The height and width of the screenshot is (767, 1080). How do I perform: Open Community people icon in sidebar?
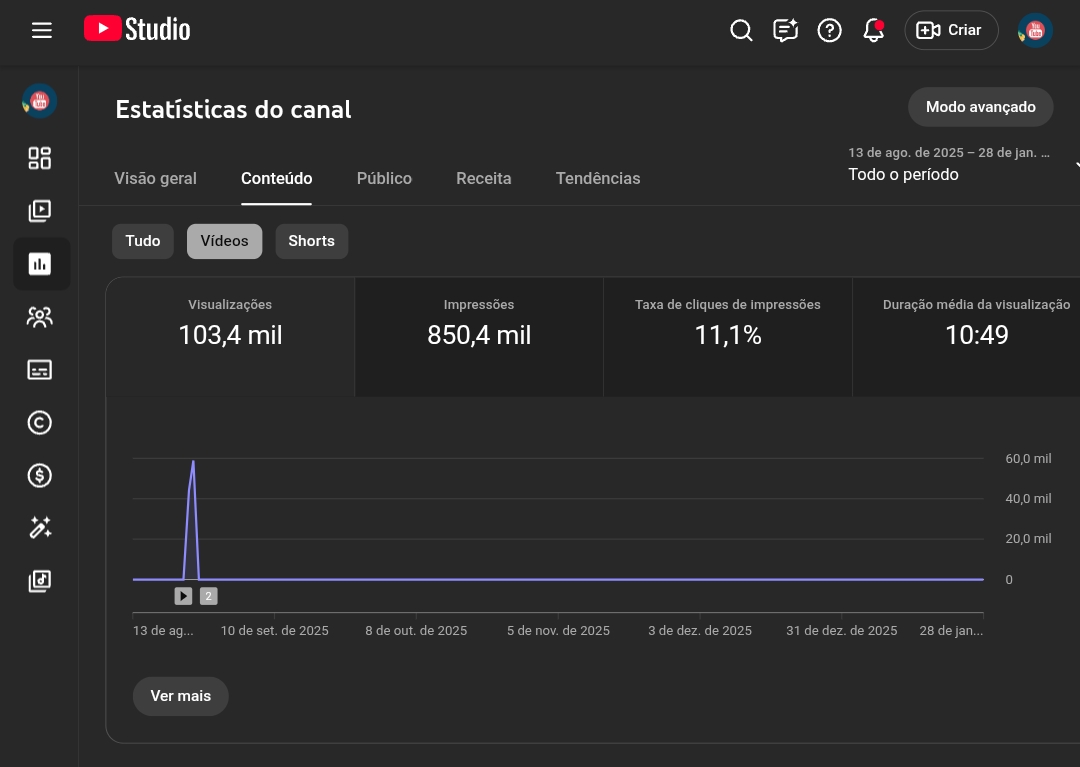(x=40, y=317)
